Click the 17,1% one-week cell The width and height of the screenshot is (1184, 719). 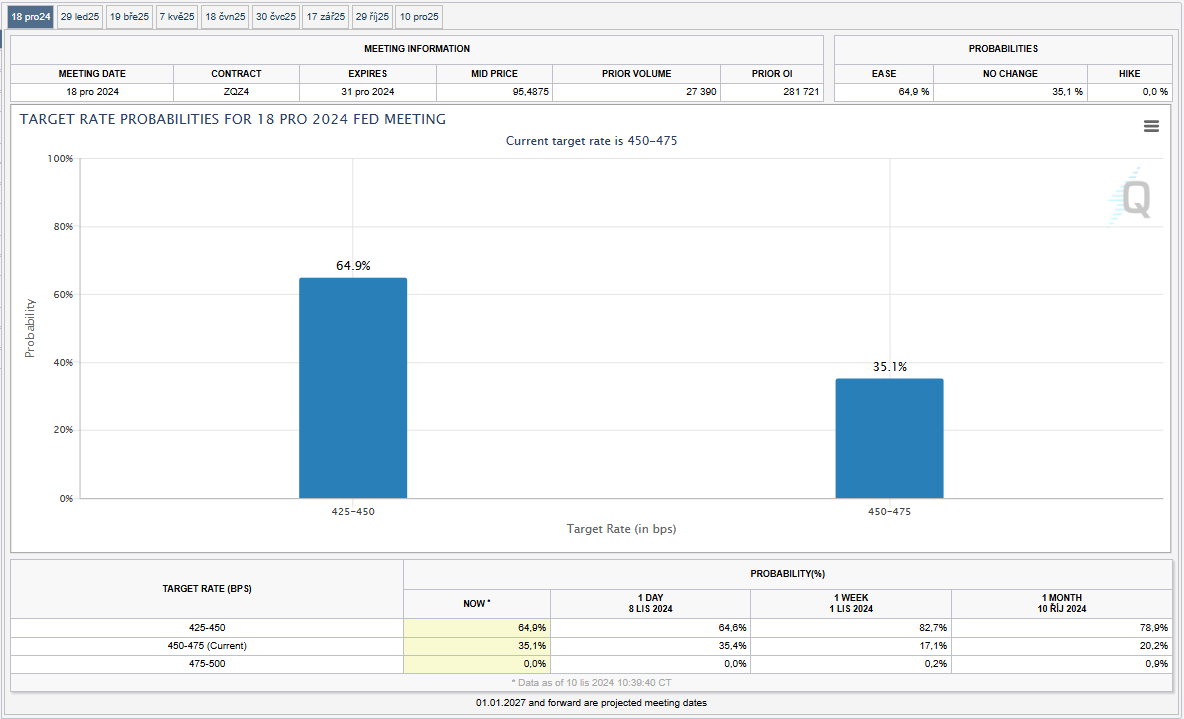(x=851, y=646)
